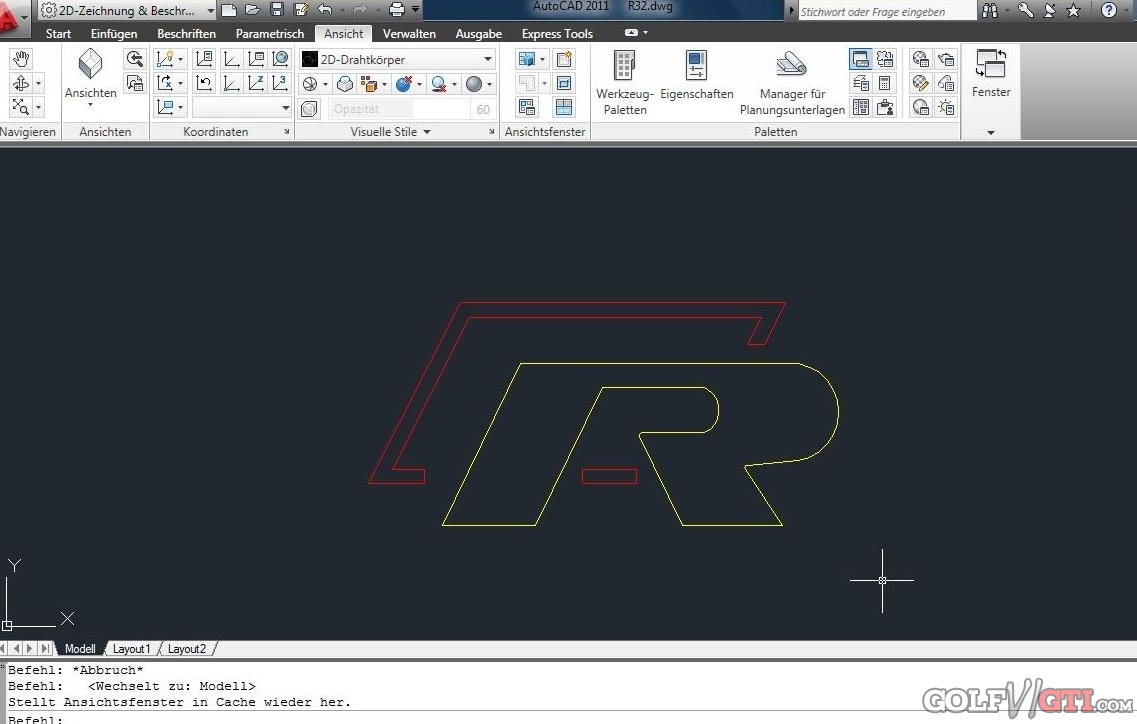Image resolution: width=1137 pixels, height=724 pixels.
Task: Click the Undo arrow icon
Action: click(324, 10)
